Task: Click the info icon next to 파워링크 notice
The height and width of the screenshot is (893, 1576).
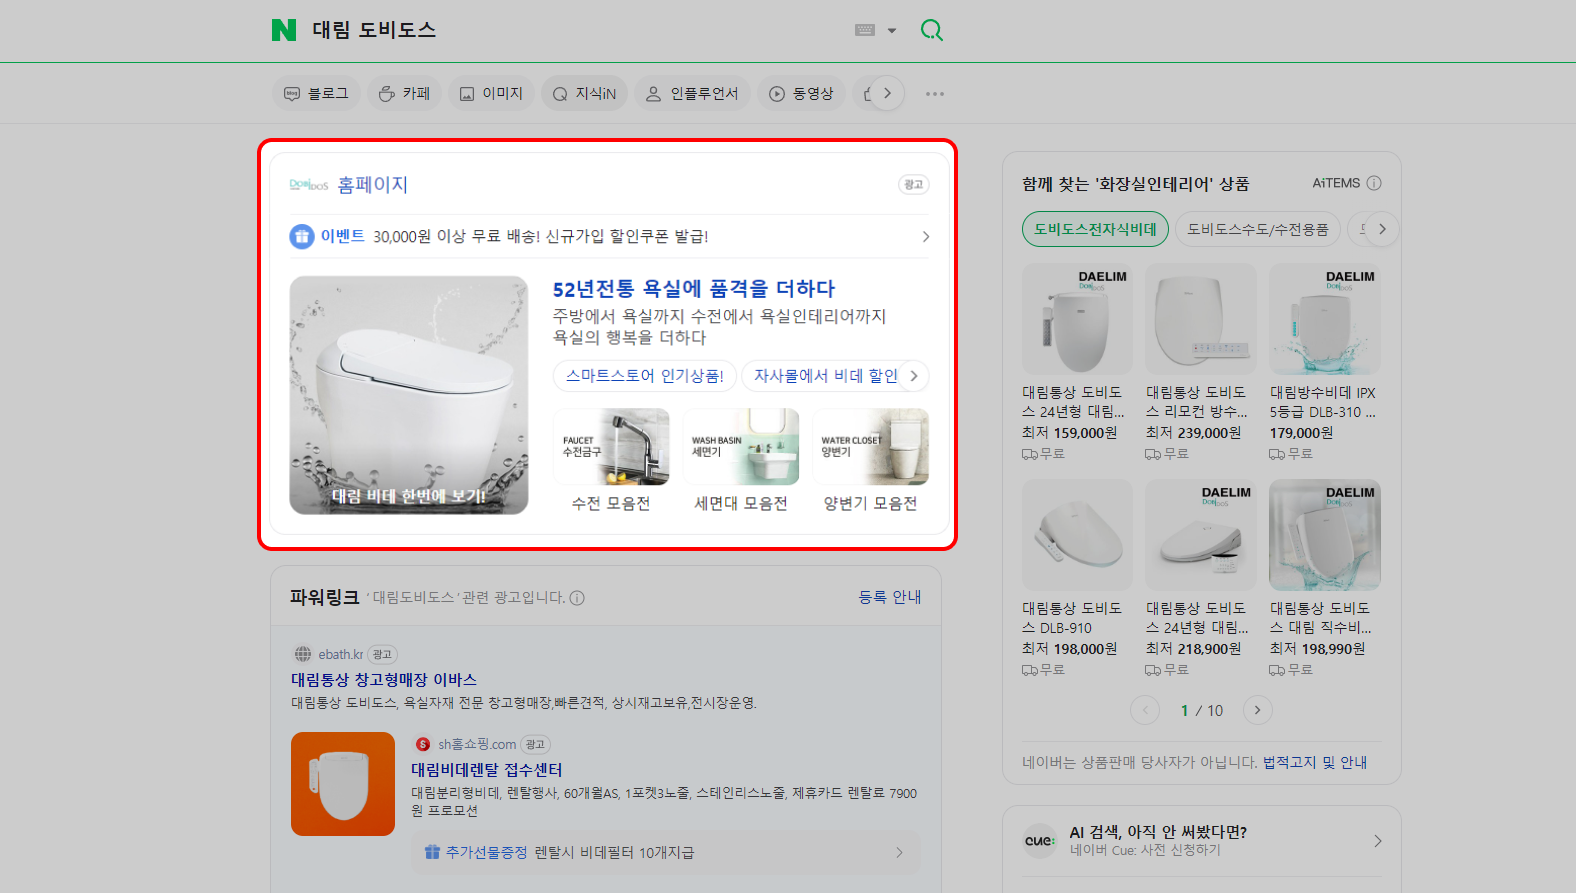Action: tap(577, 598)
